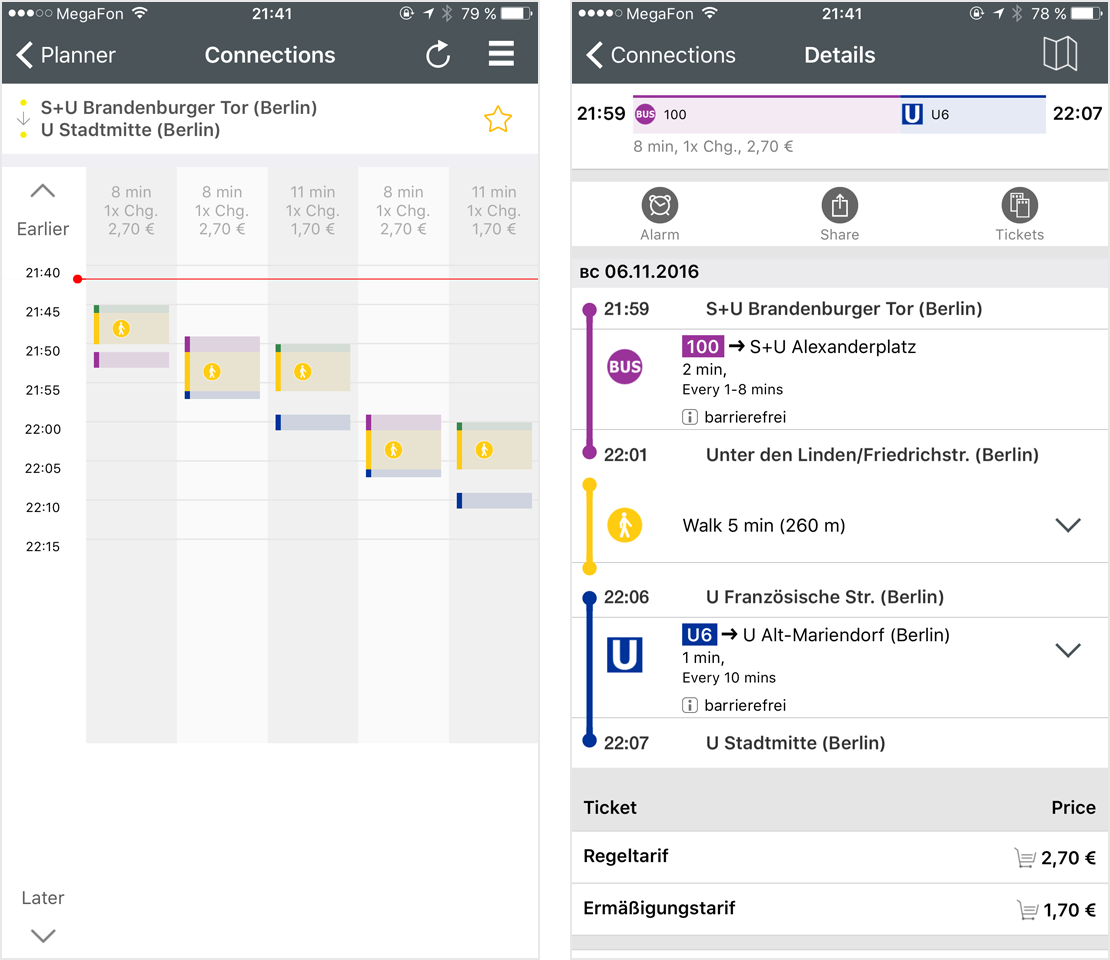This screenshot has width=1110, height=960.
Task: Share this connection
Action: (x=840, y=215)
